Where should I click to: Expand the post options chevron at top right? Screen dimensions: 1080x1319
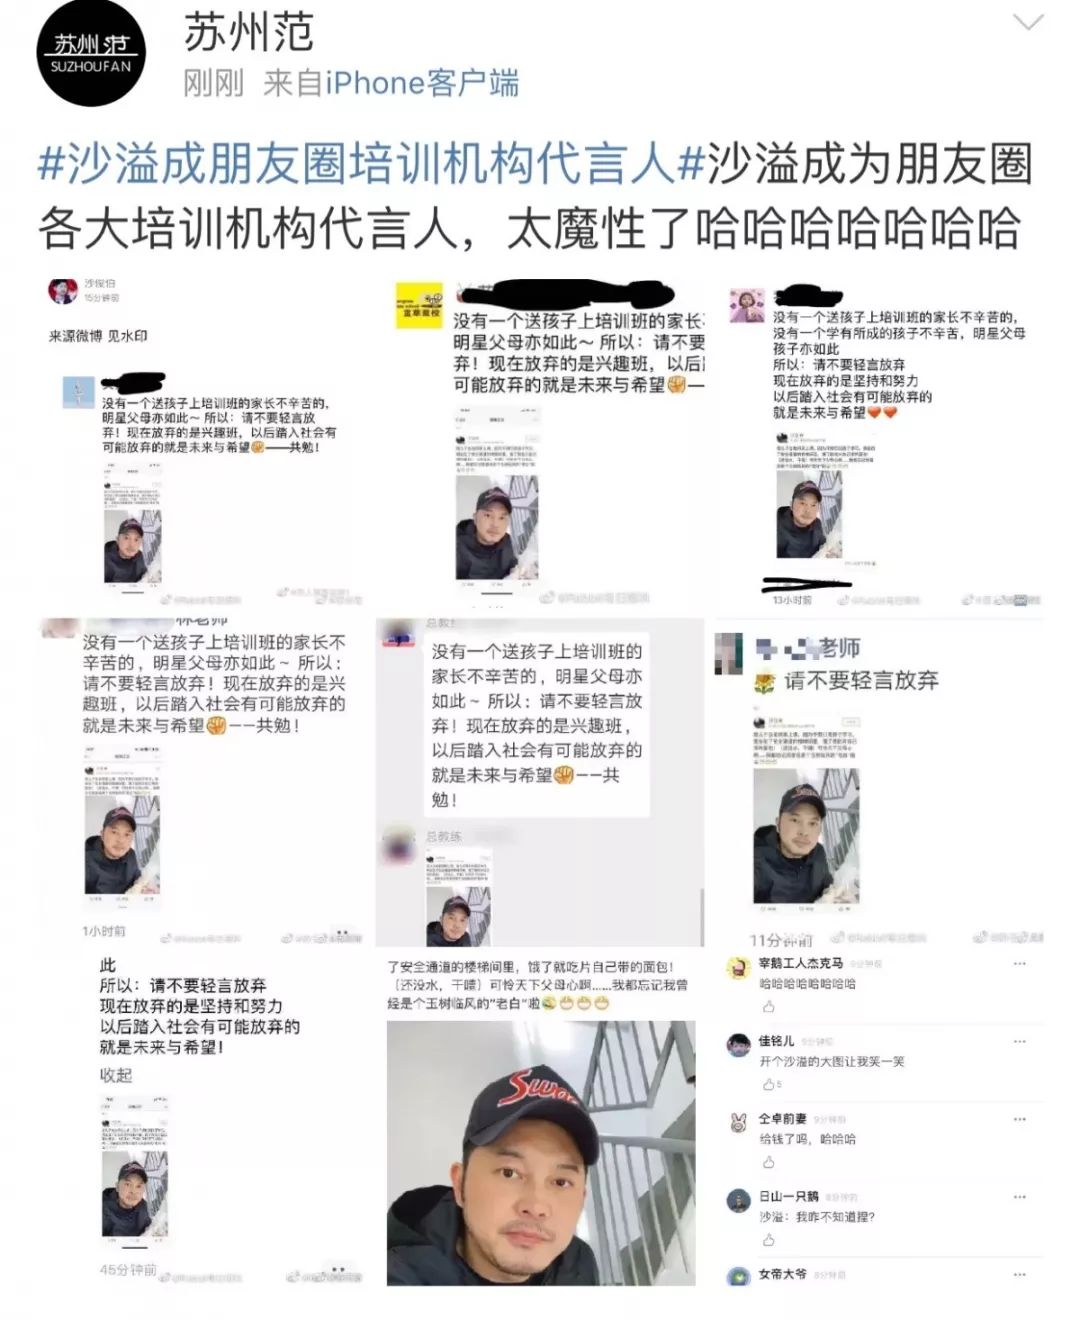pyautogui.click(x=1028, y=22)
